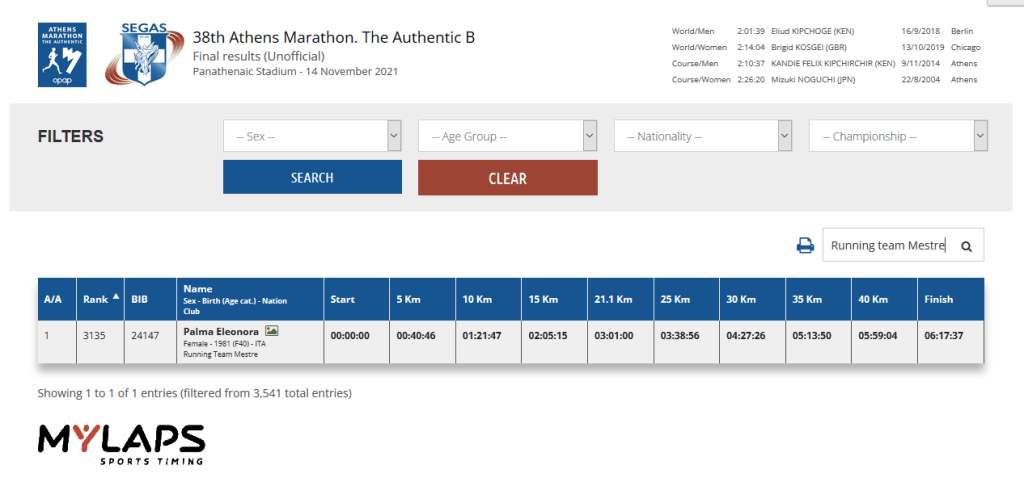Sort by the Name column header
The height and width of the screenshot is (478, 1024).
(198, 289)
